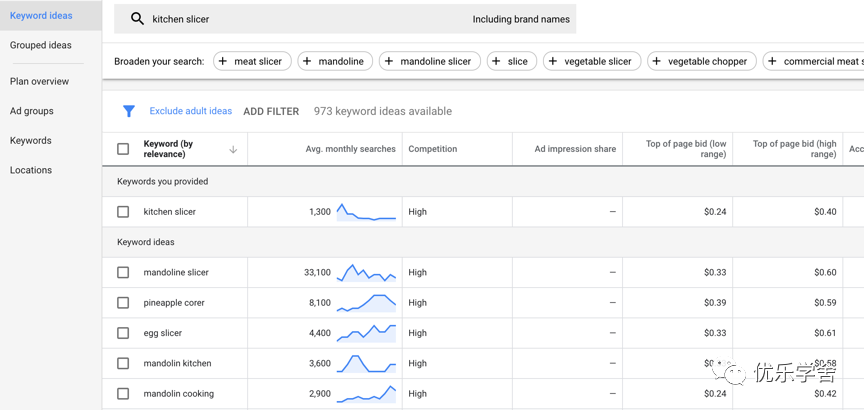Click the Exclude adult ideas link
Image resolution: width=864 pixels, height=410 pixels.
click(191, 111)
